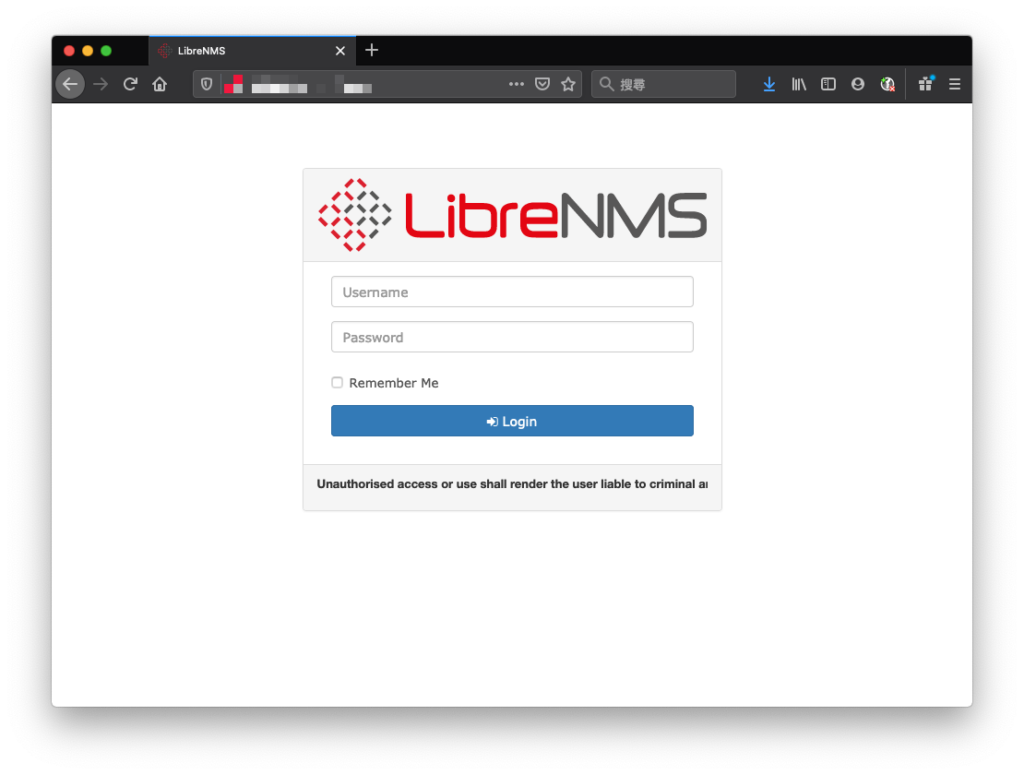Screen dimensions: 1024x775
Task: Focus the Username input field
Action: (512, 292)
